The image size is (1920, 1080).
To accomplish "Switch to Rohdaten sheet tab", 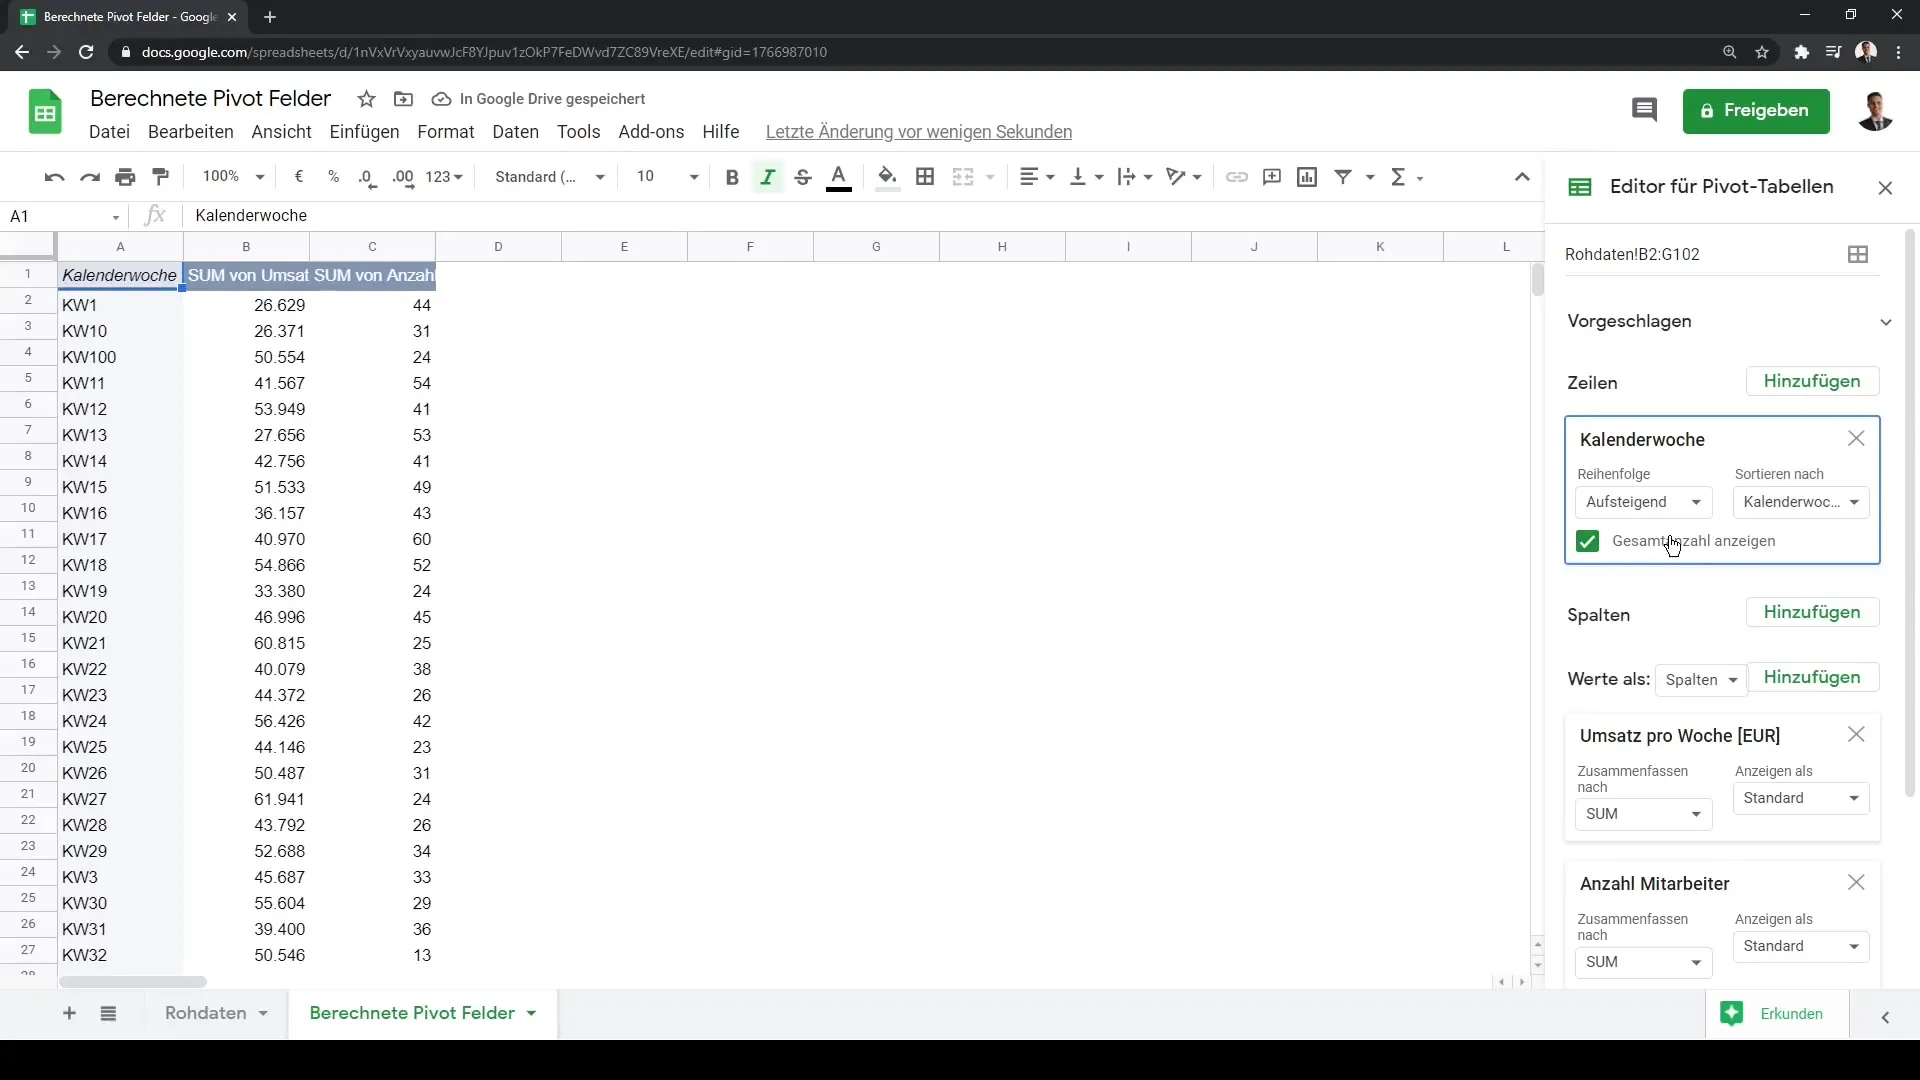I will pyautogui.click(x=204, y=1013).
